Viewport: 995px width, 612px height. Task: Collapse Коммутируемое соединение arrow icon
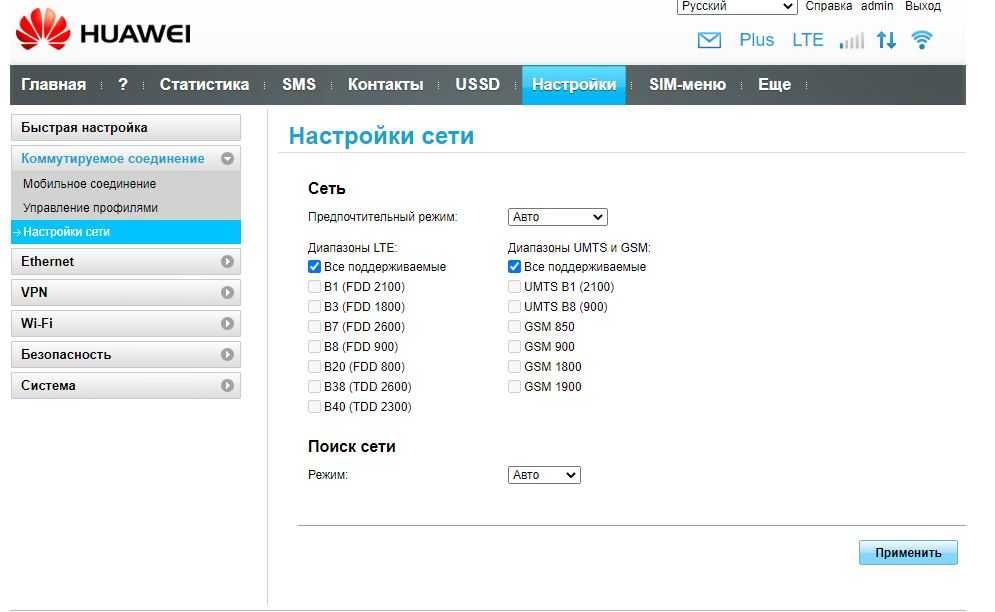coord(227,159)
